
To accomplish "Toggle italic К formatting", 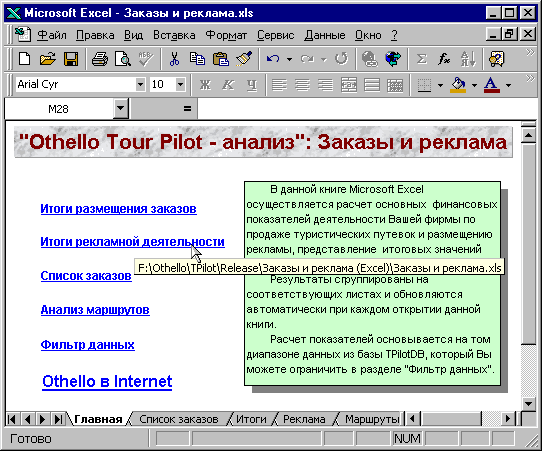I will (228, 85).
